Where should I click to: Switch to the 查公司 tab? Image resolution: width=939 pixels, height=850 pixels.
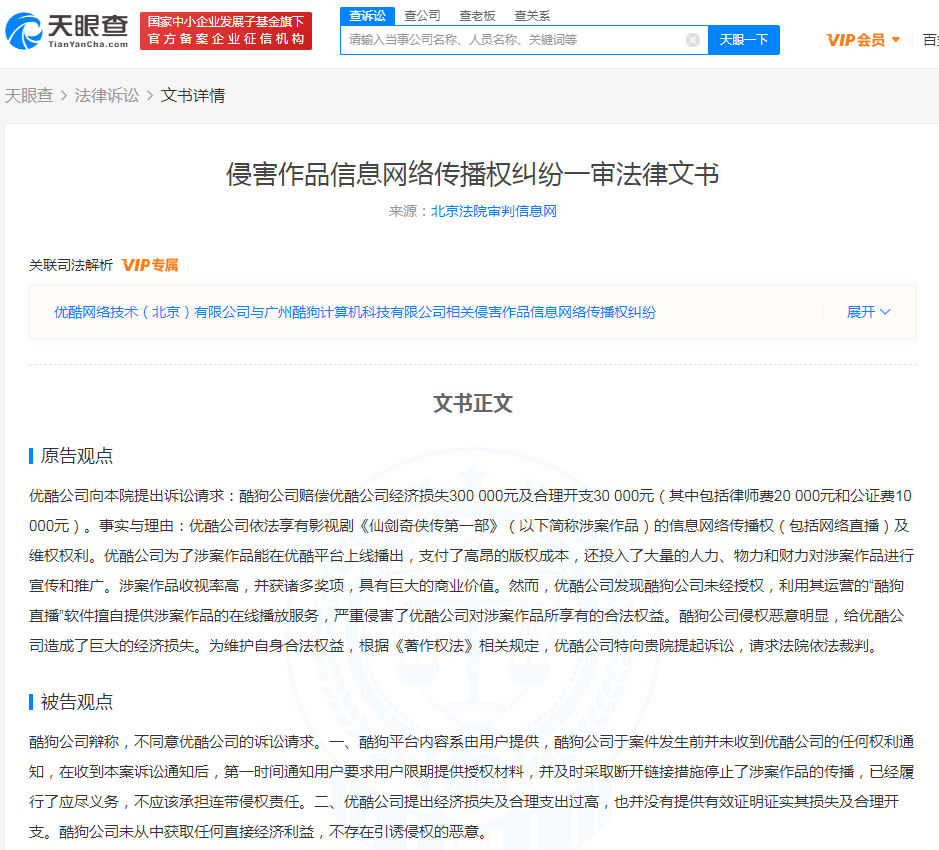click(422, 16)
